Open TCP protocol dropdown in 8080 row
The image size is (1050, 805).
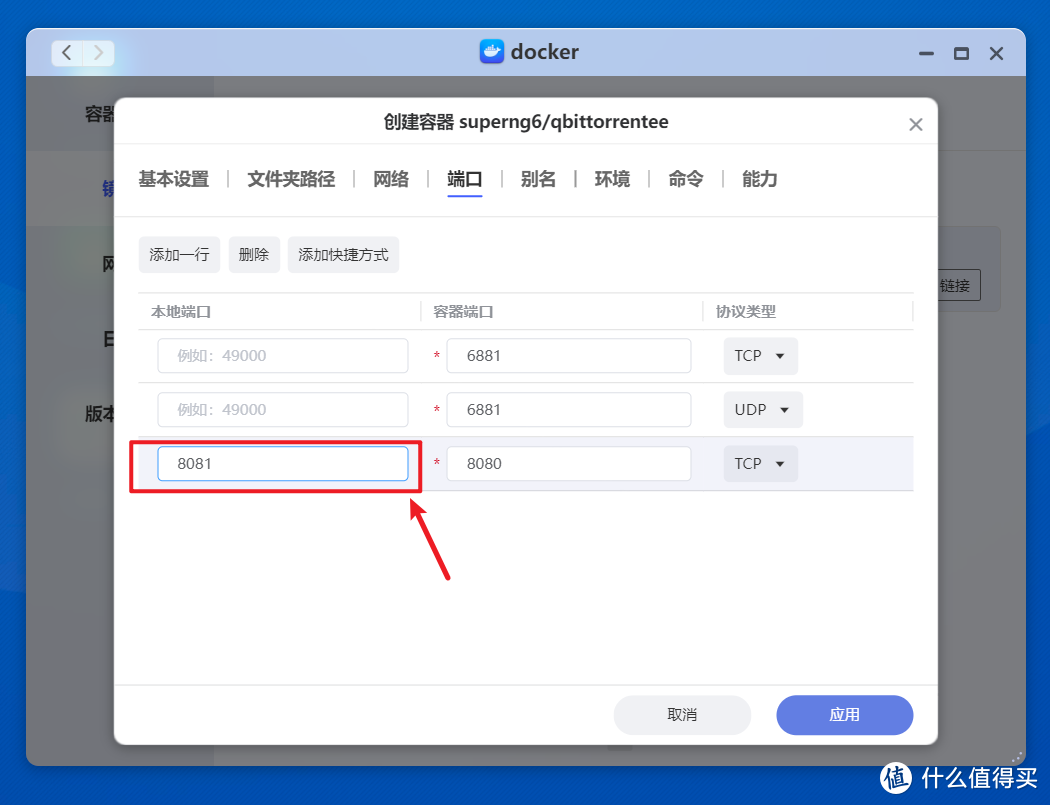click(x=760, y=463)
